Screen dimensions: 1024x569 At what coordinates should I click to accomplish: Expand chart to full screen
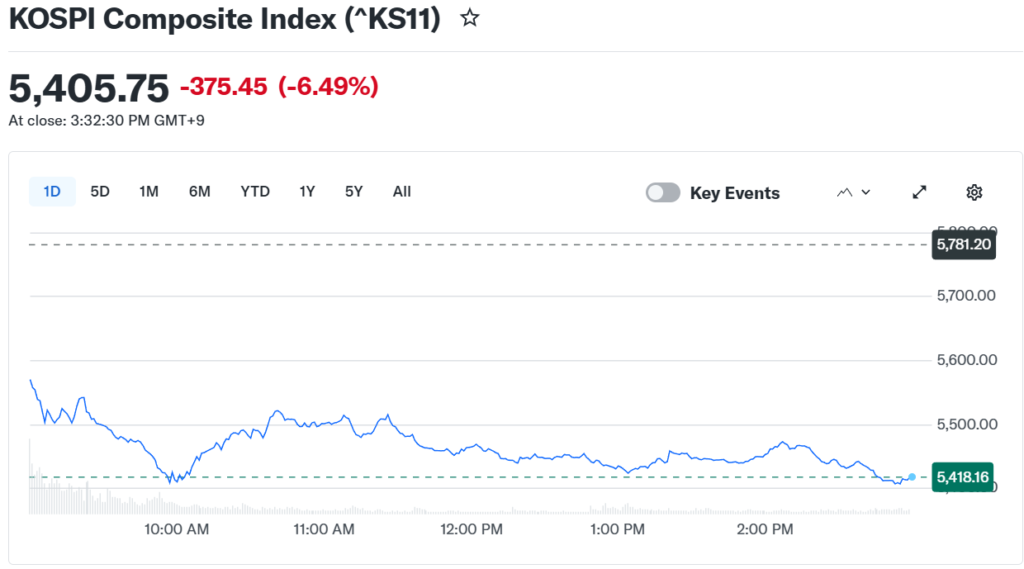click(919, 192)
